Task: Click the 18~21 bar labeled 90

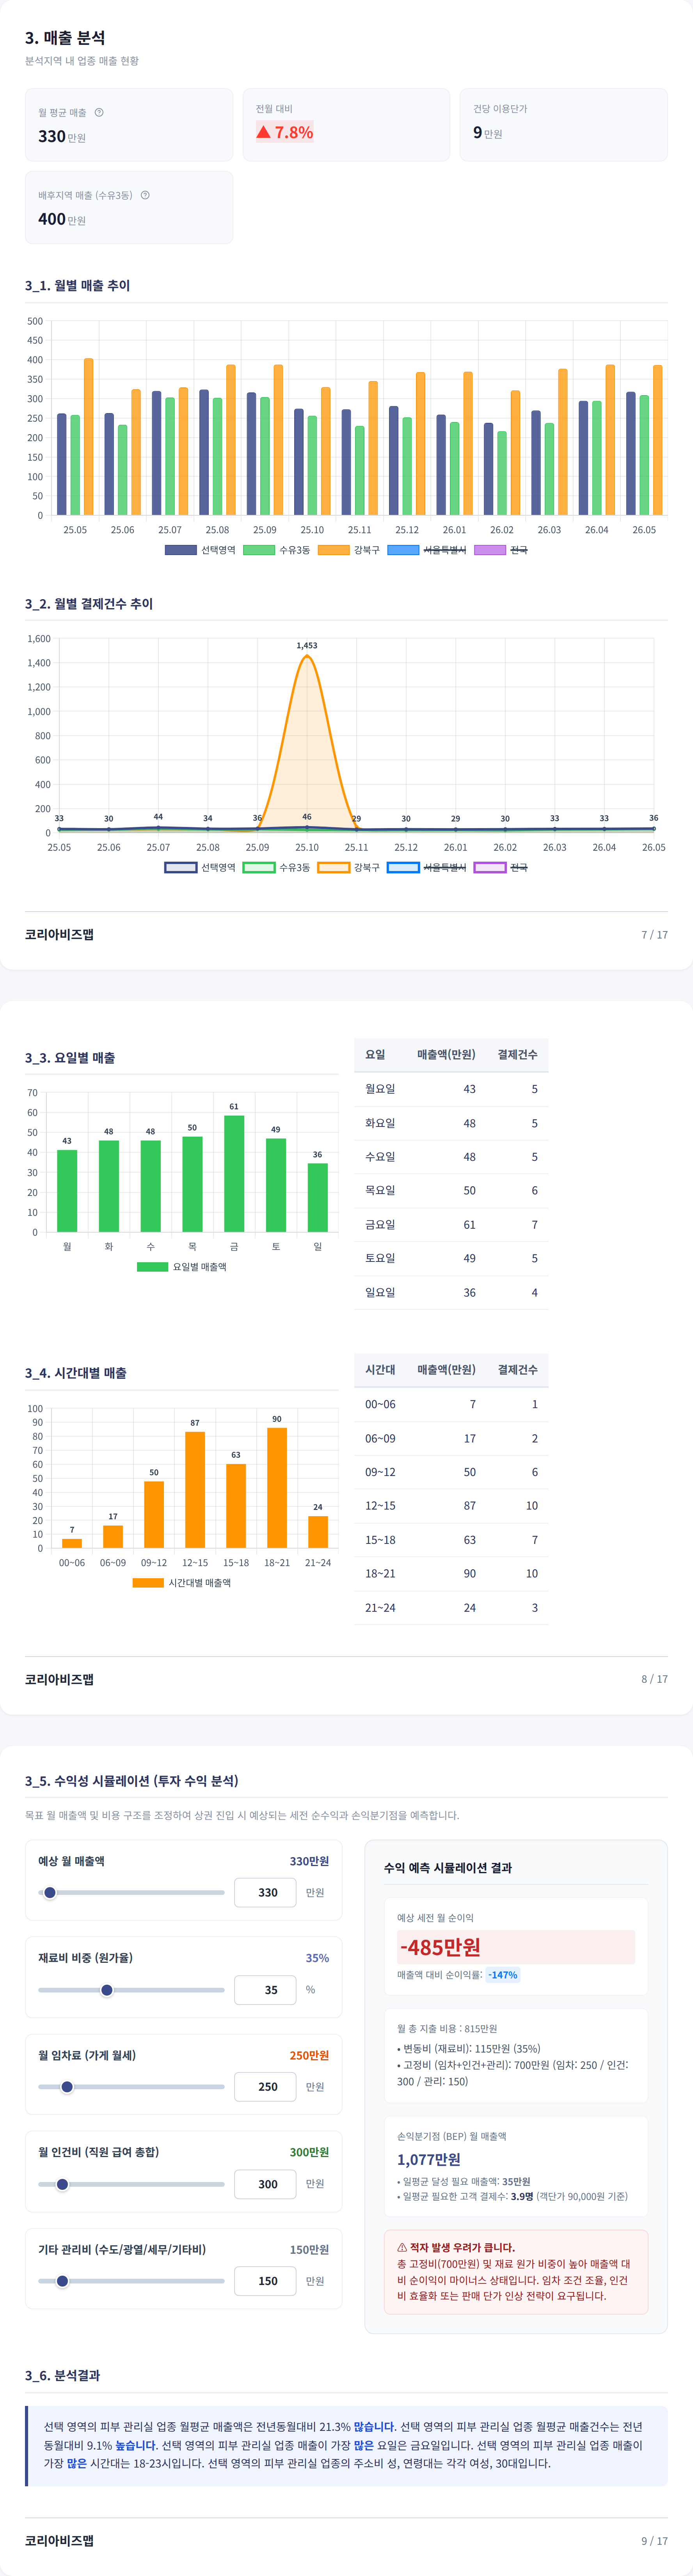Action: pos(277,1488)
